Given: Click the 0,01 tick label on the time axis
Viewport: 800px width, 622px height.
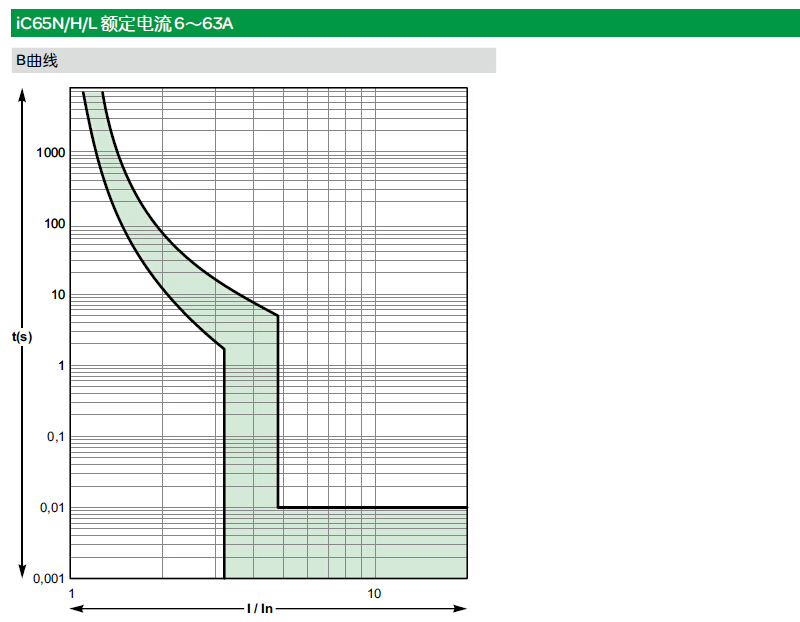Looking at the screenshot, I should coord(51,507).
